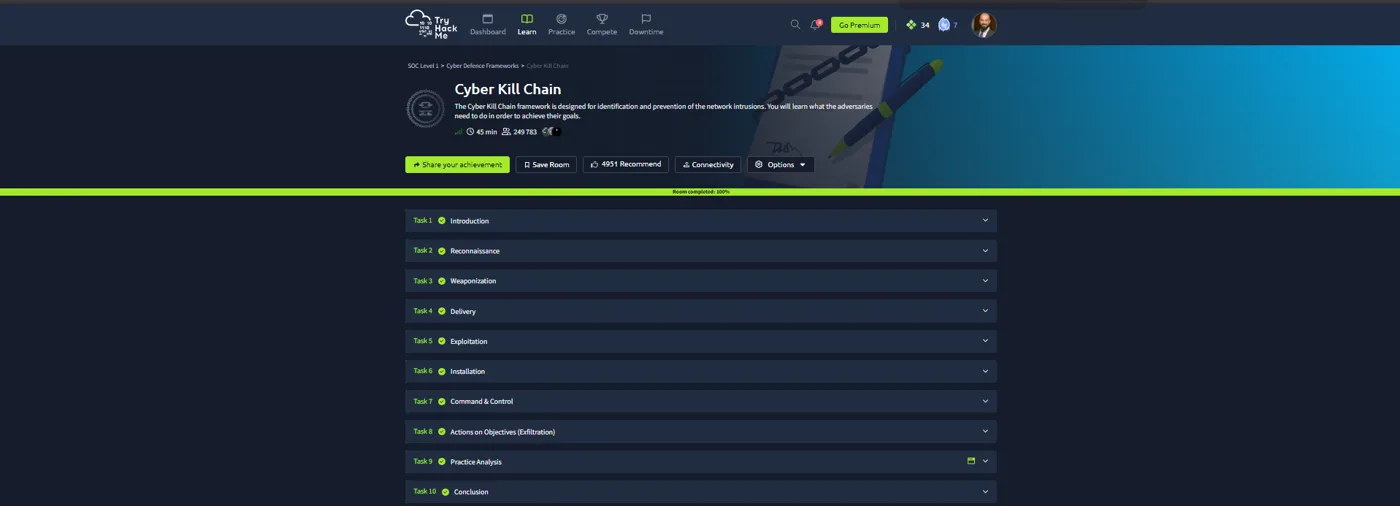This screenshot has height=506, width=1400.
Task: Click the difficulty bars icon
Action: [459, 132]
